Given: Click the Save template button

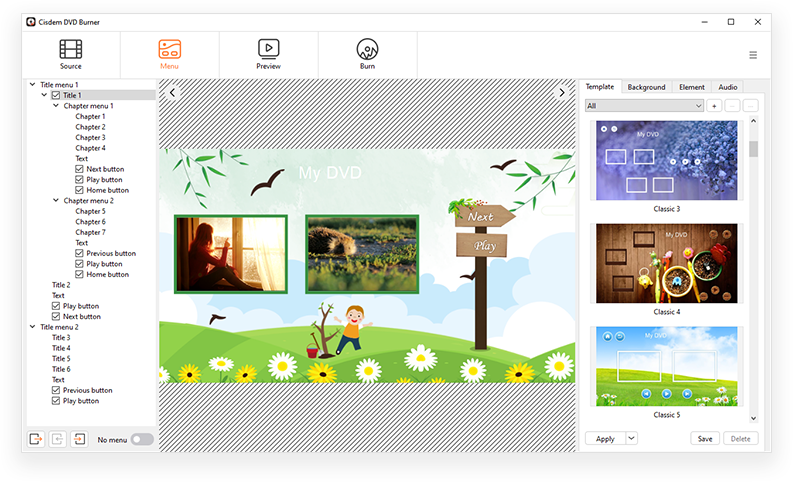Looking at the screenshot, I should (x=705, y=438).
